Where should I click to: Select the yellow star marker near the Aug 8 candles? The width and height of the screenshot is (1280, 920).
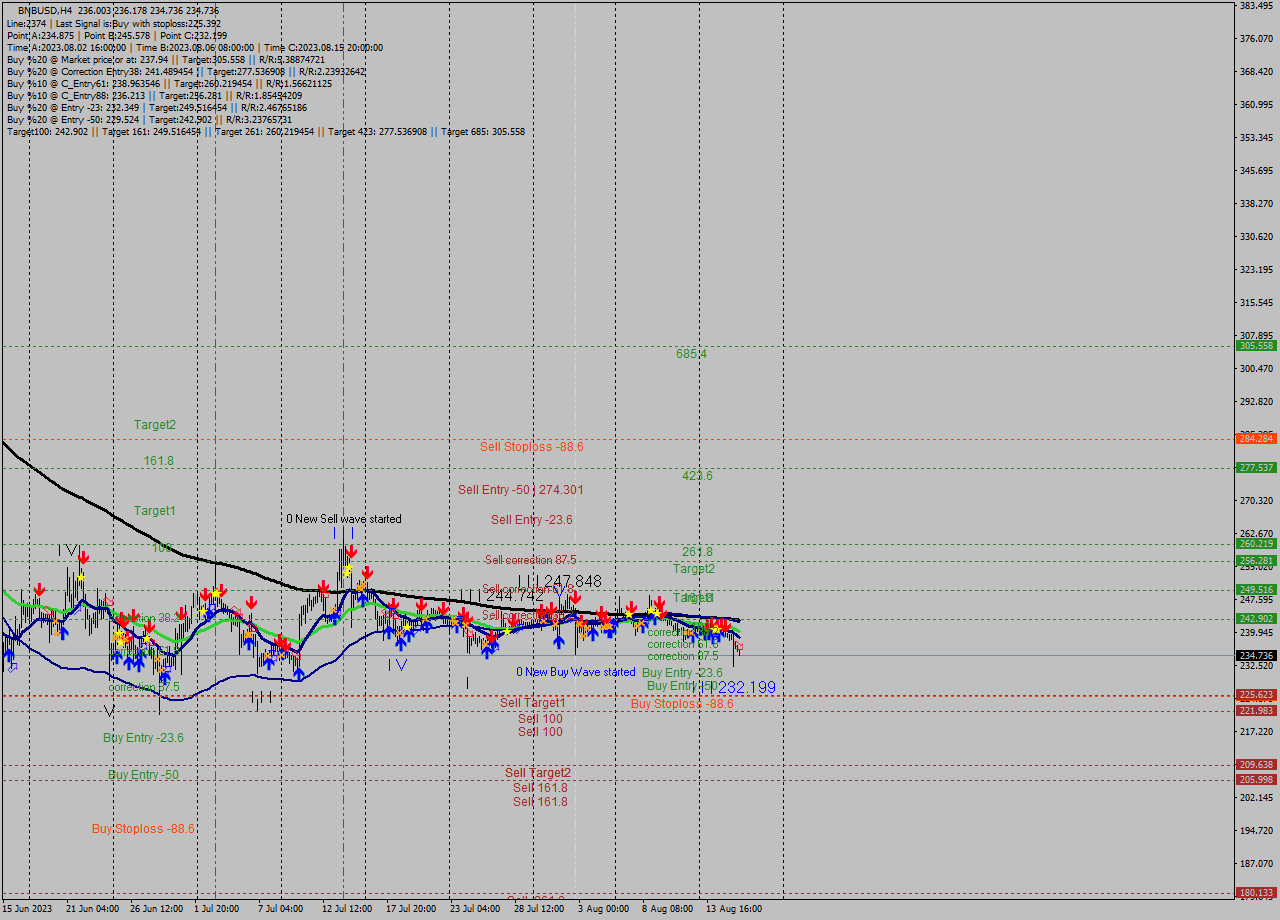pos(651,611)
